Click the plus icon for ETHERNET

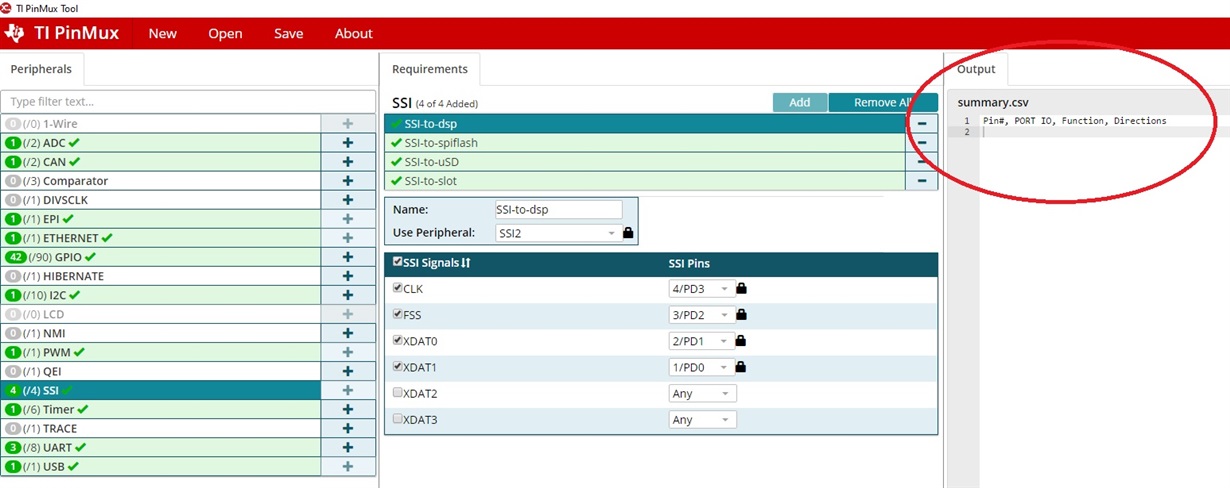click(x=348, y=238)
